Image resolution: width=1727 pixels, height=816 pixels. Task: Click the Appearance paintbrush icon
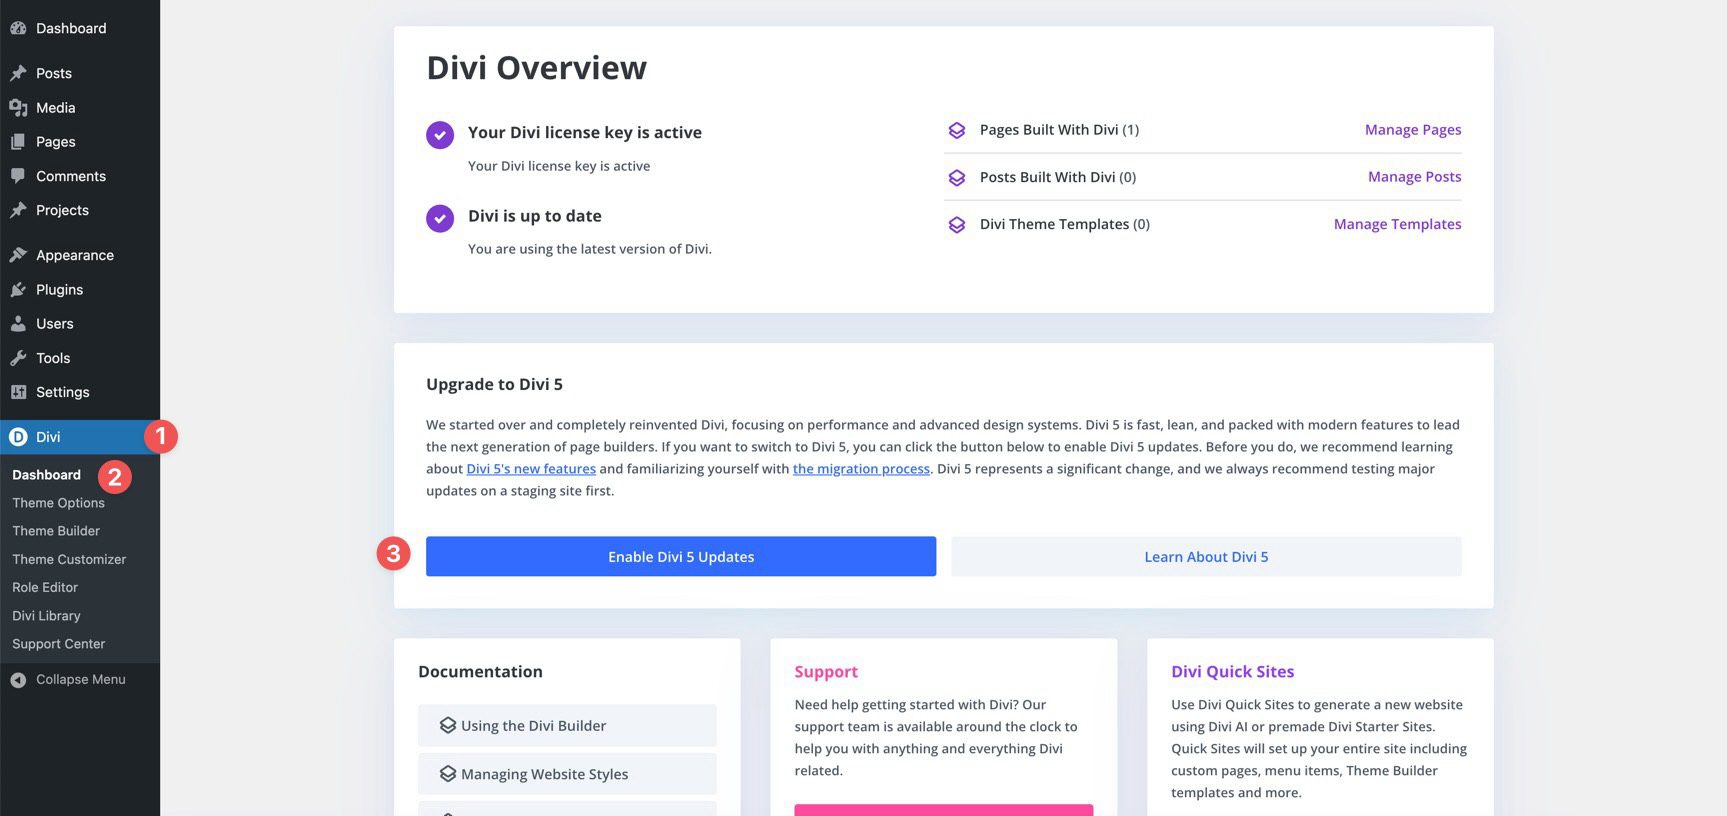pyautogui.click(x=18, y=255)
